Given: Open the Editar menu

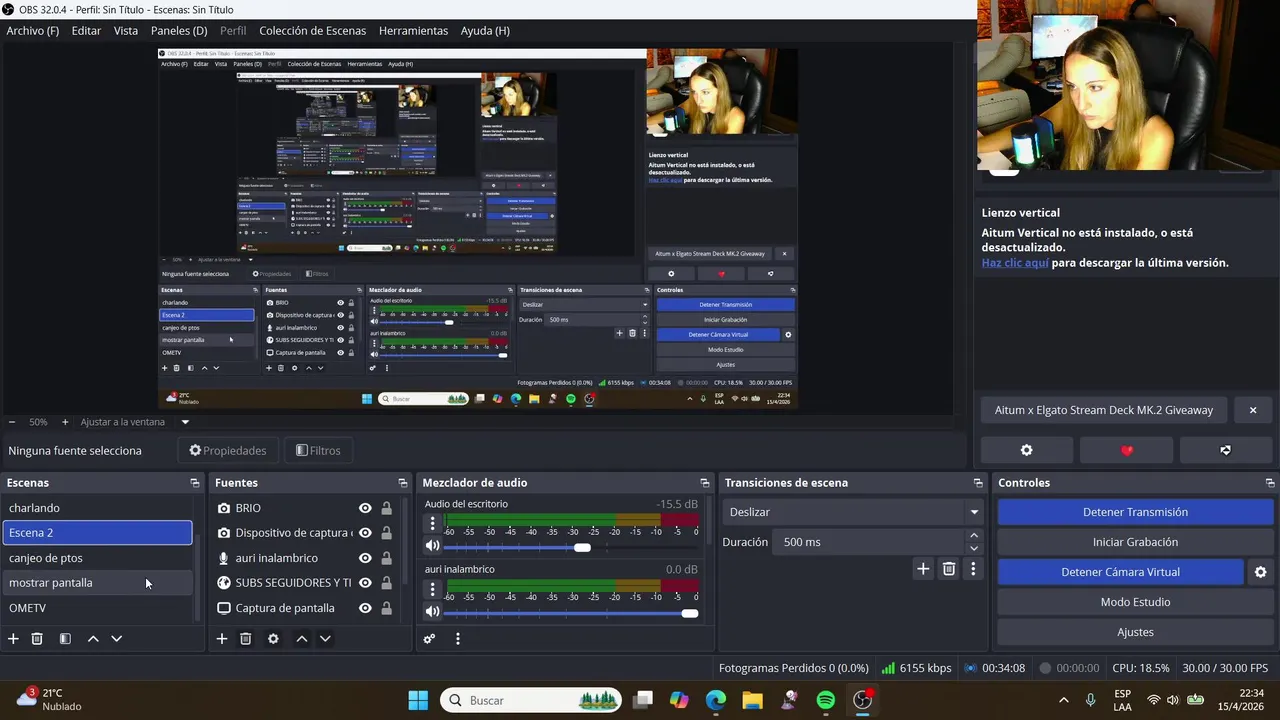Looking at the screenshot, I should coord(86,31).
